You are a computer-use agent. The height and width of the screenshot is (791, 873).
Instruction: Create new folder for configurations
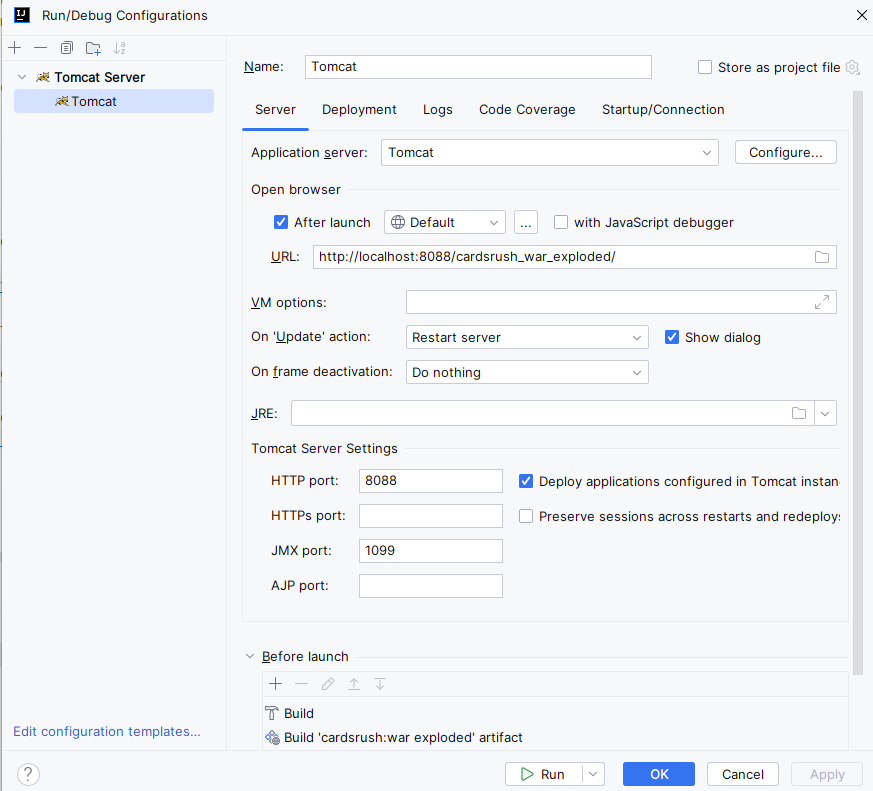tap(93, 48)
